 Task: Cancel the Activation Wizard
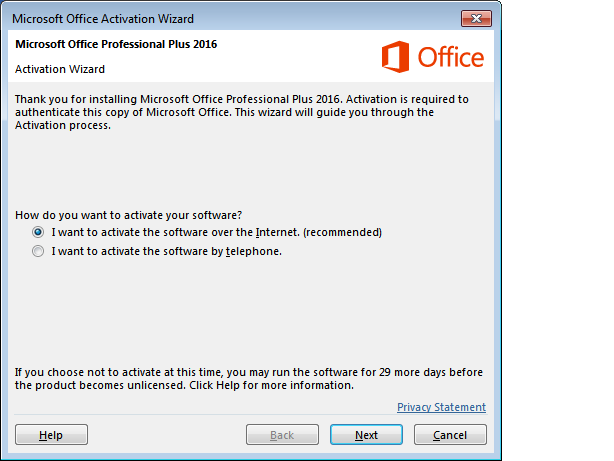pyautogui.click(x=450, y=435)
